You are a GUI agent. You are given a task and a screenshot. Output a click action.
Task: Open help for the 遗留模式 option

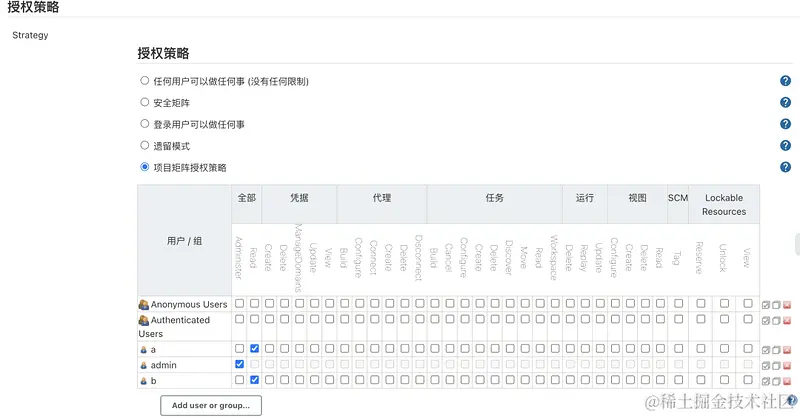tap(785, 145)
